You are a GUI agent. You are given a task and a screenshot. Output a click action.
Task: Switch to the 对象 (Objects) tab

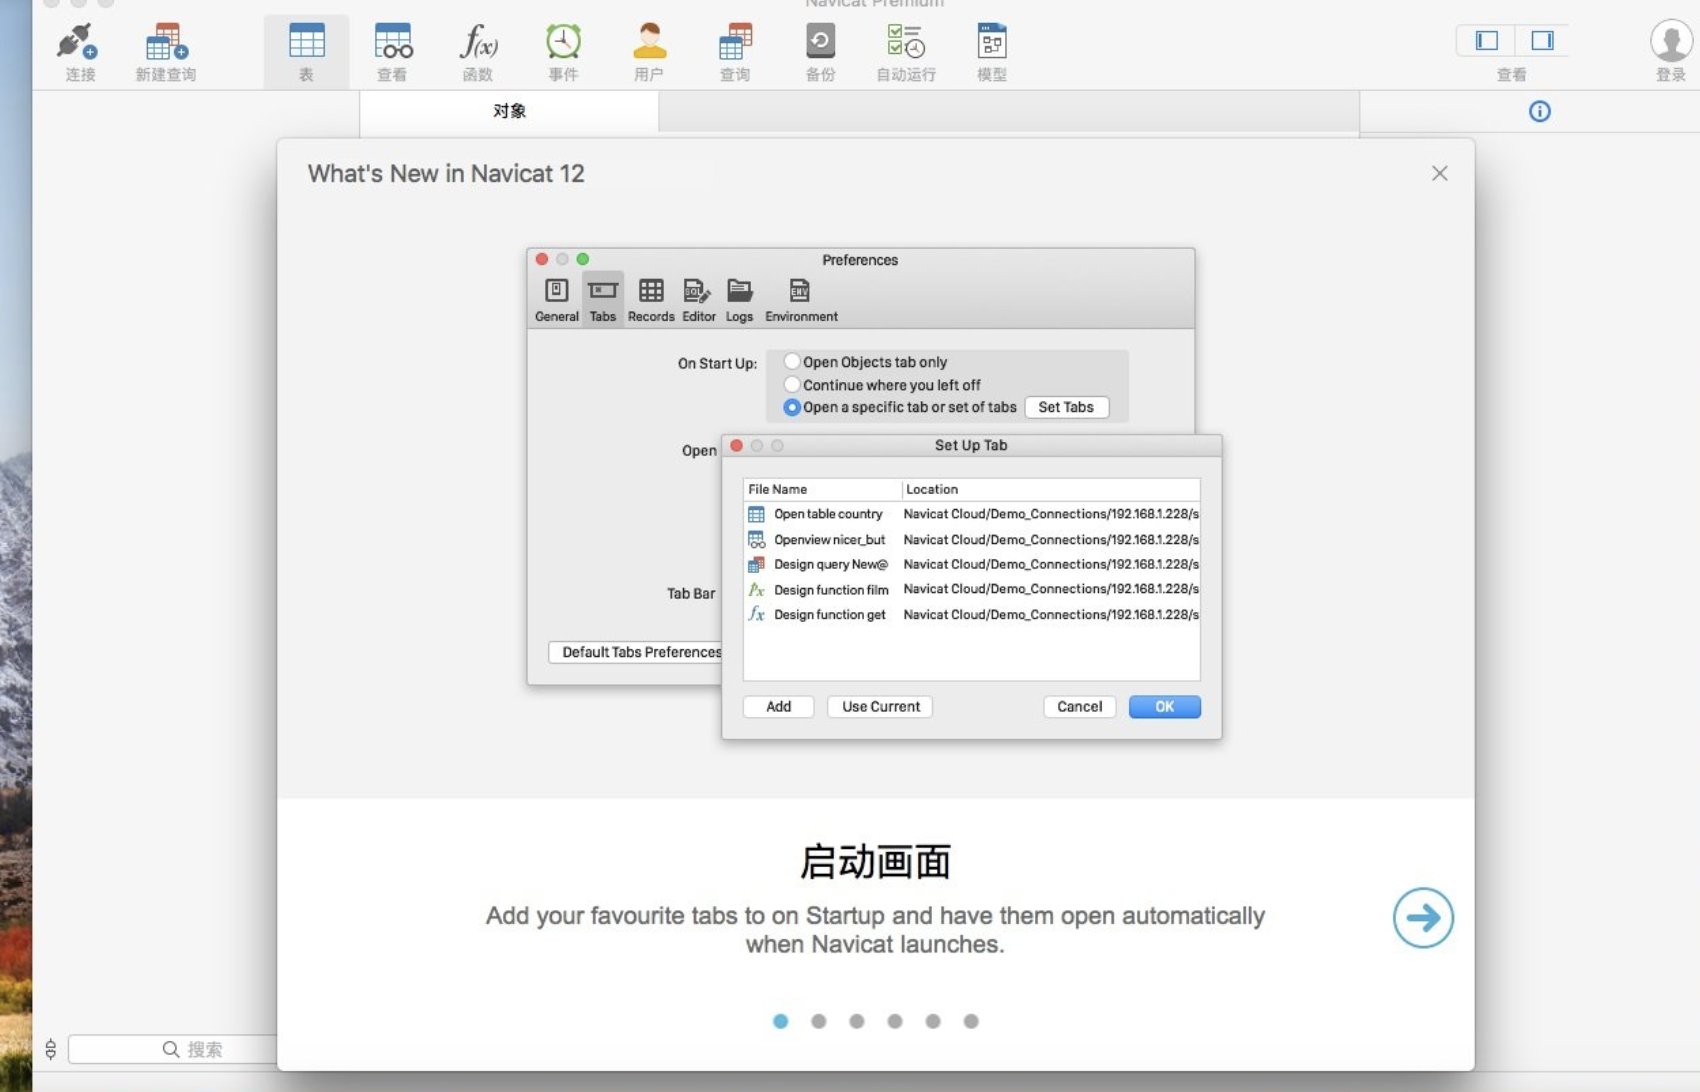pos(509,111)
